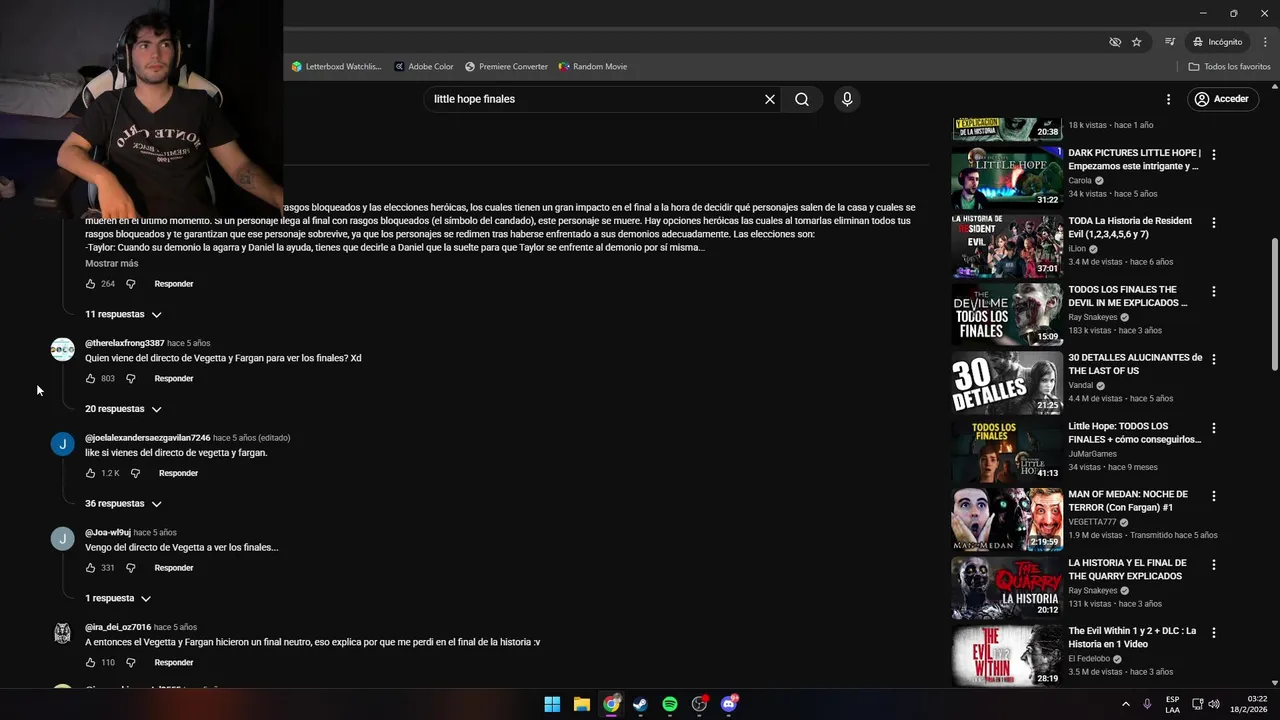This screenshot has height=720, width=1280.
Task: Expand 36 respuestas replies
Action: coord(123,504)
